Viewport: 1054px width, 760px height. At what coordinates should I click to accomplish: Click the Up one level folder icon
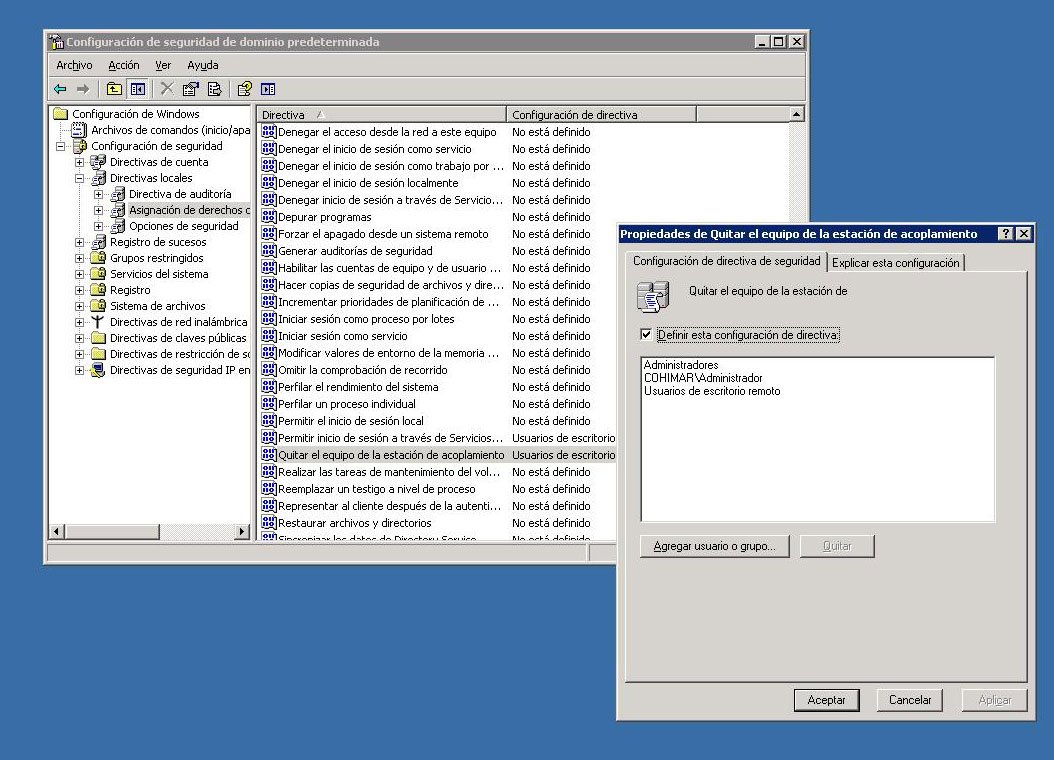(114, 89)
